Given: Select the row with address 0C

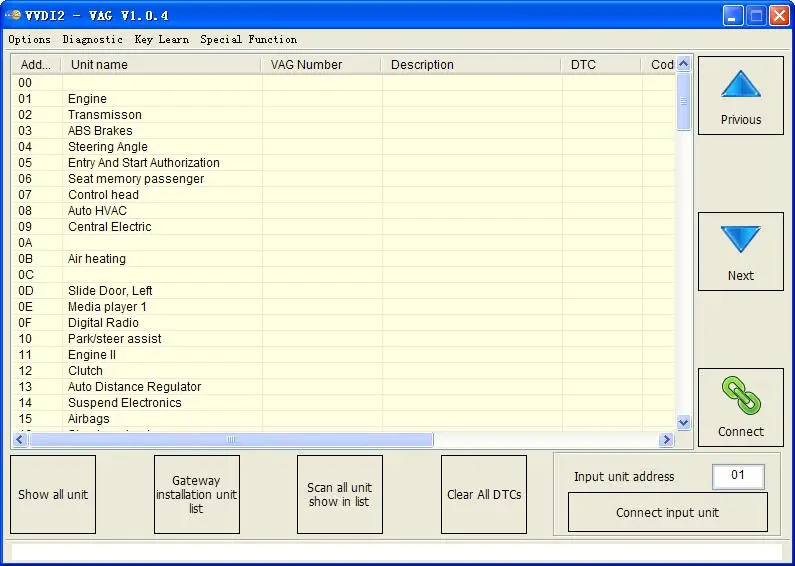Looking at the screenshot, I should click(344, 275).
